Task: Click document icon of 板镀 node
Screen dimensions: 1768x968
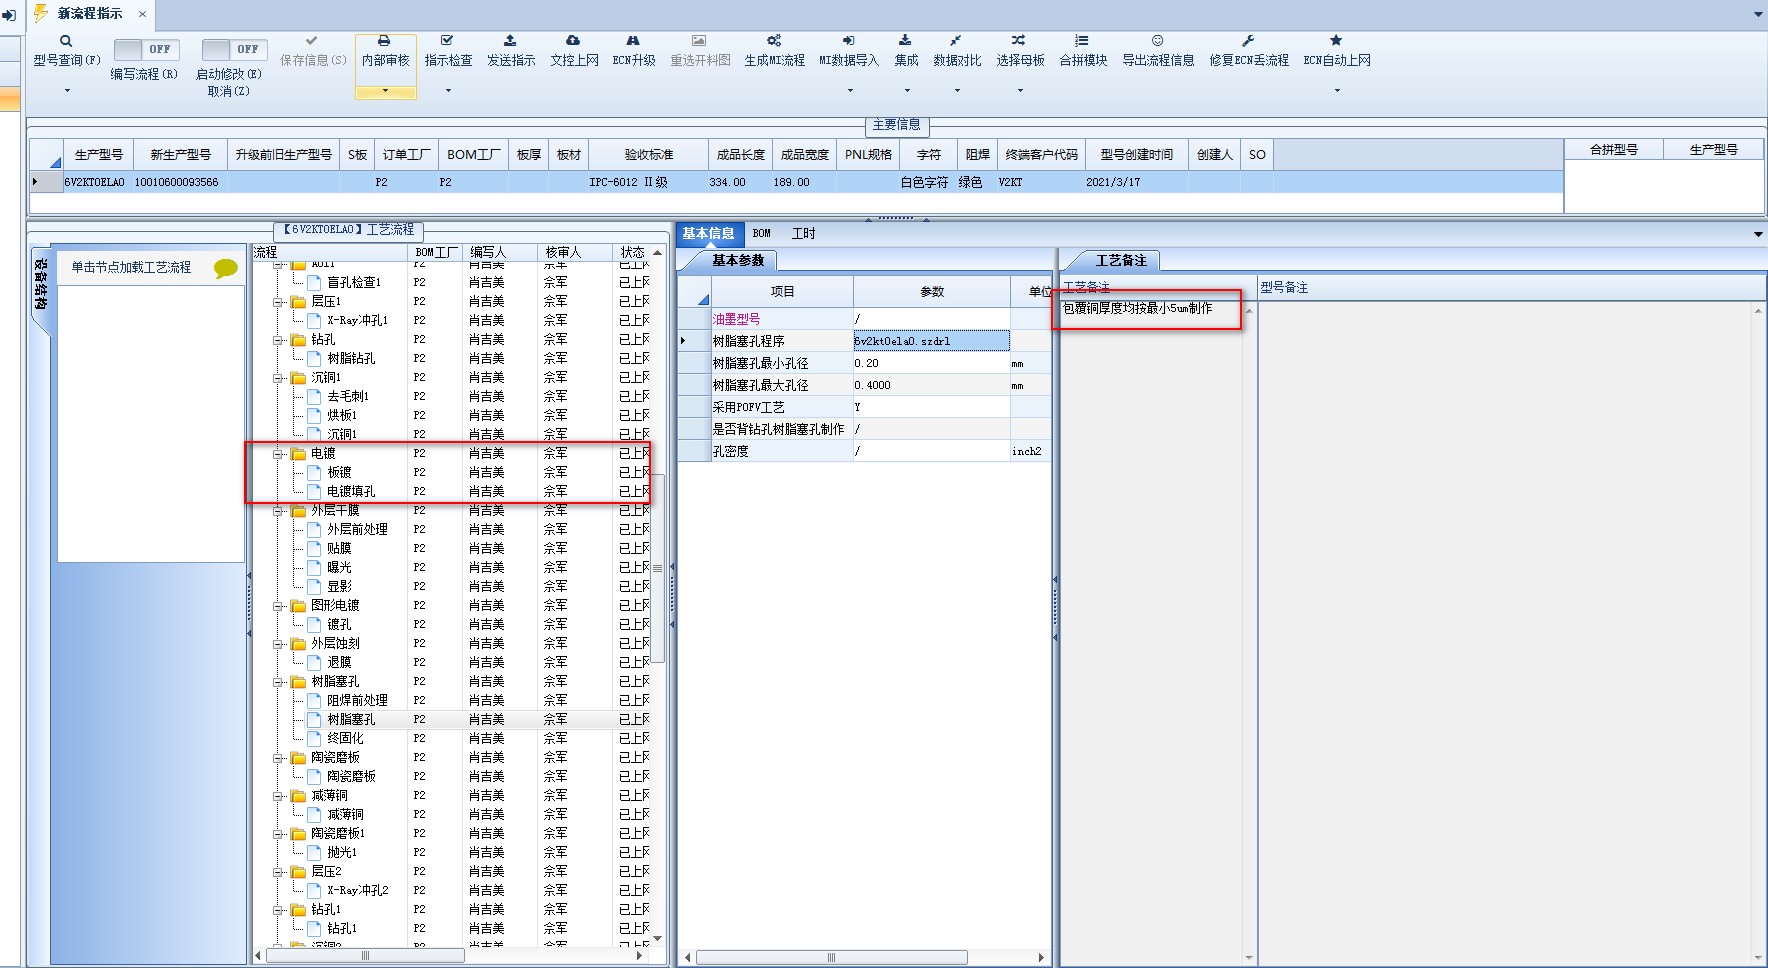Action: coord(314,472)
